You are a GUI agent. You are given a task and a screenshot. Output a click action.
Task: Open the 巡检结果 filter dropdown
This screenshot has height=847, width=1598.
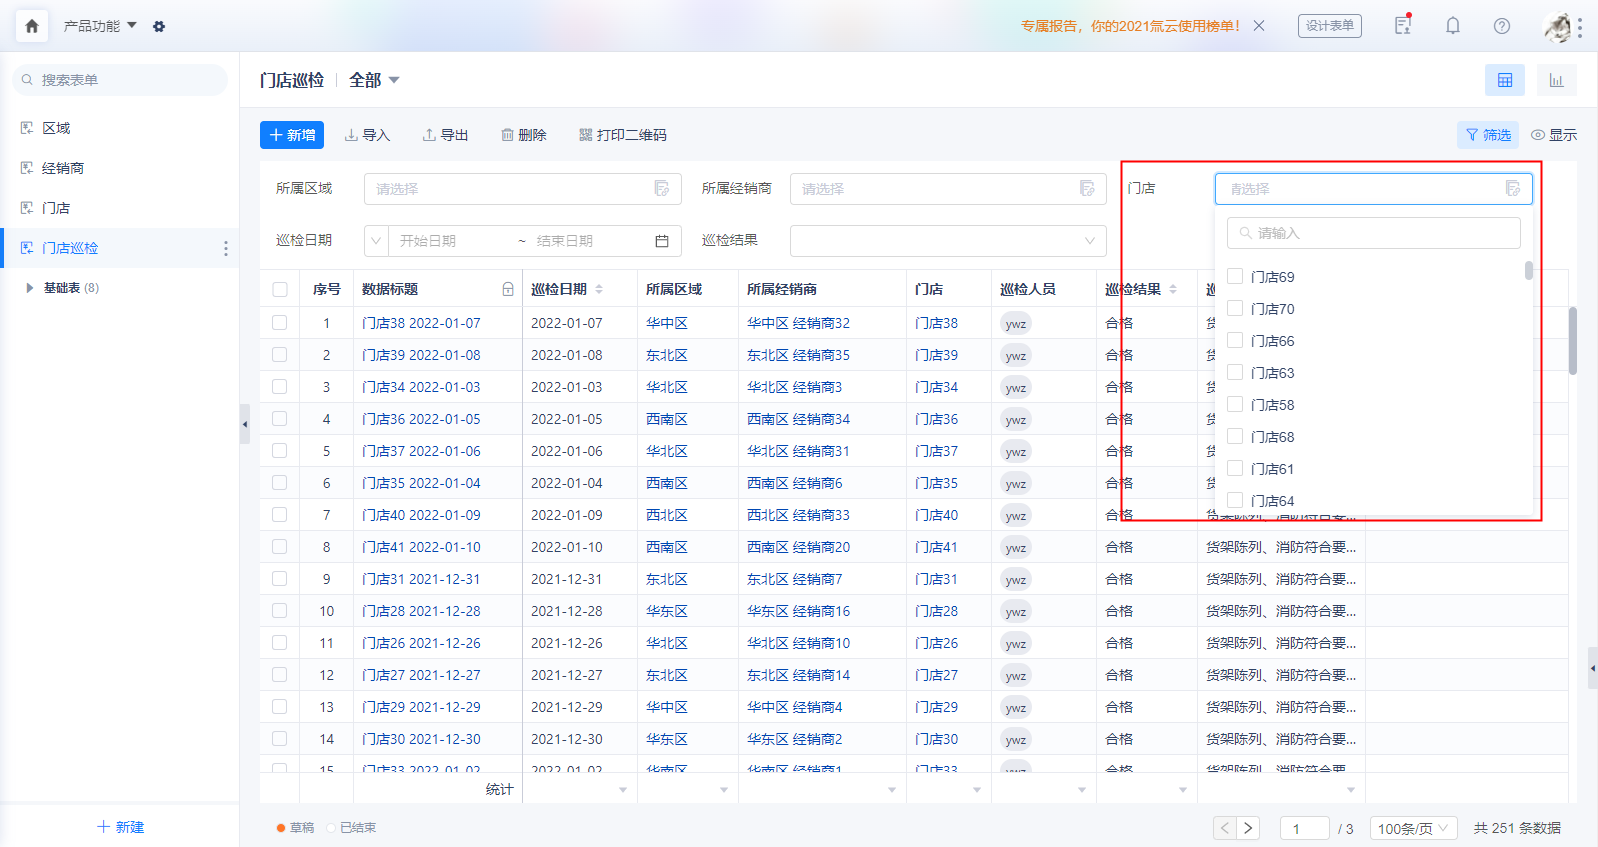click(x=948, y=241)
